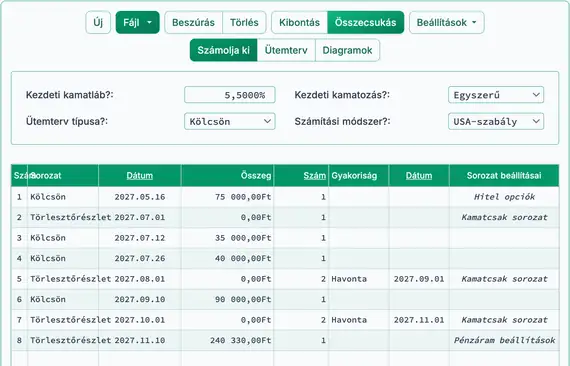Screen dimensions: 570x366
Task: Click the amount 90 000,00Ft
Action: tap(243, 299)
